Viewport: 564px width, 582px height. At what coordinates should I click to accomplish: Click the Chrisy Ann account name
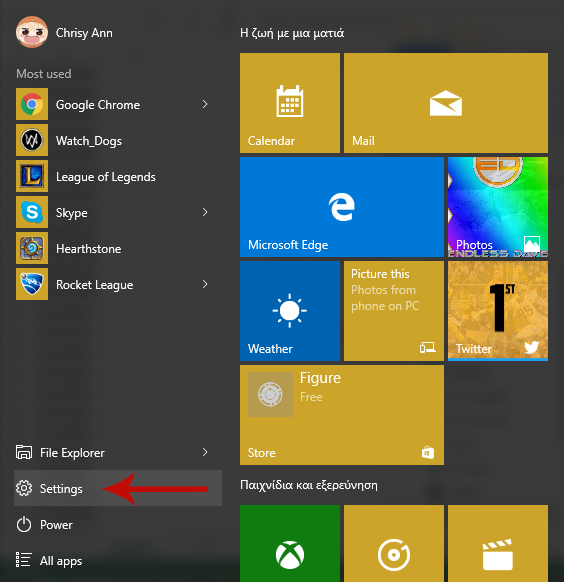click(84, 33)
